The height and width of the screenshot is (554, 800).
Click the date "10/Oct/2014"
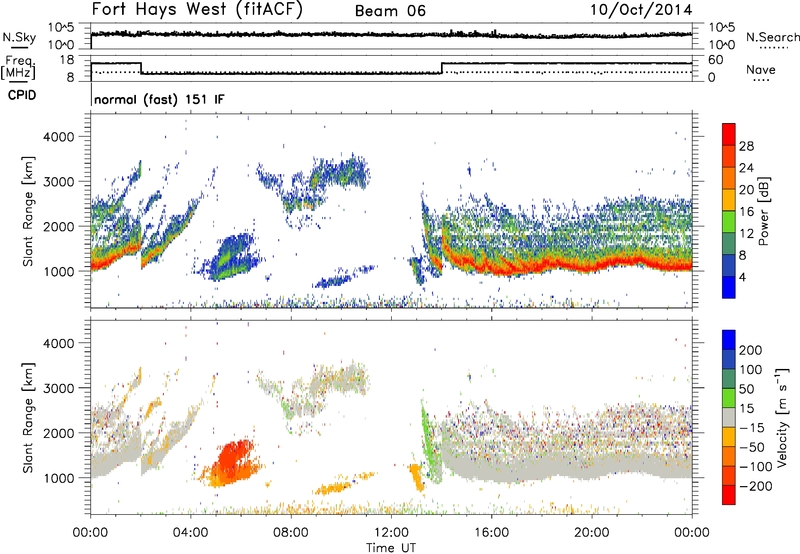[641, 10]
